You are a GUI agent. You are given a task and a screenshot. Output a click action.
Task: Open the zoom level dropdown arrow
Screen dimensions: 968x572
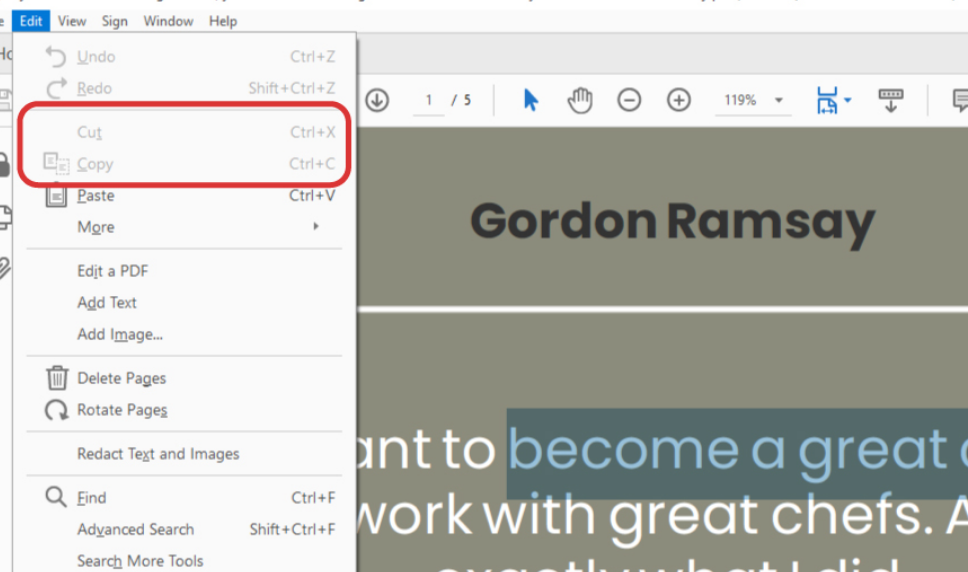[x=779, y=100]
